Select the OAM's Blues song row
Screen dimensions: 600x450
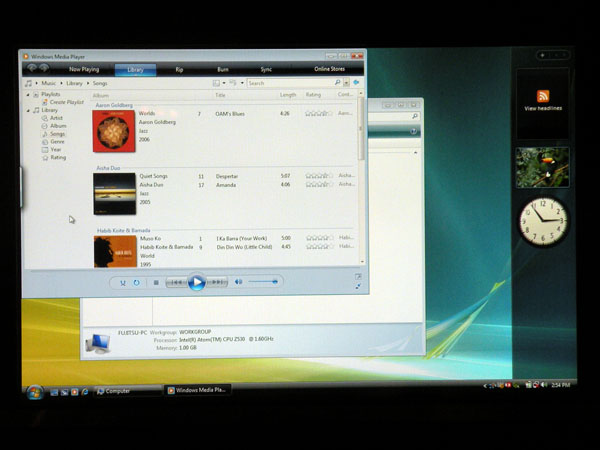tap(275, 114)
